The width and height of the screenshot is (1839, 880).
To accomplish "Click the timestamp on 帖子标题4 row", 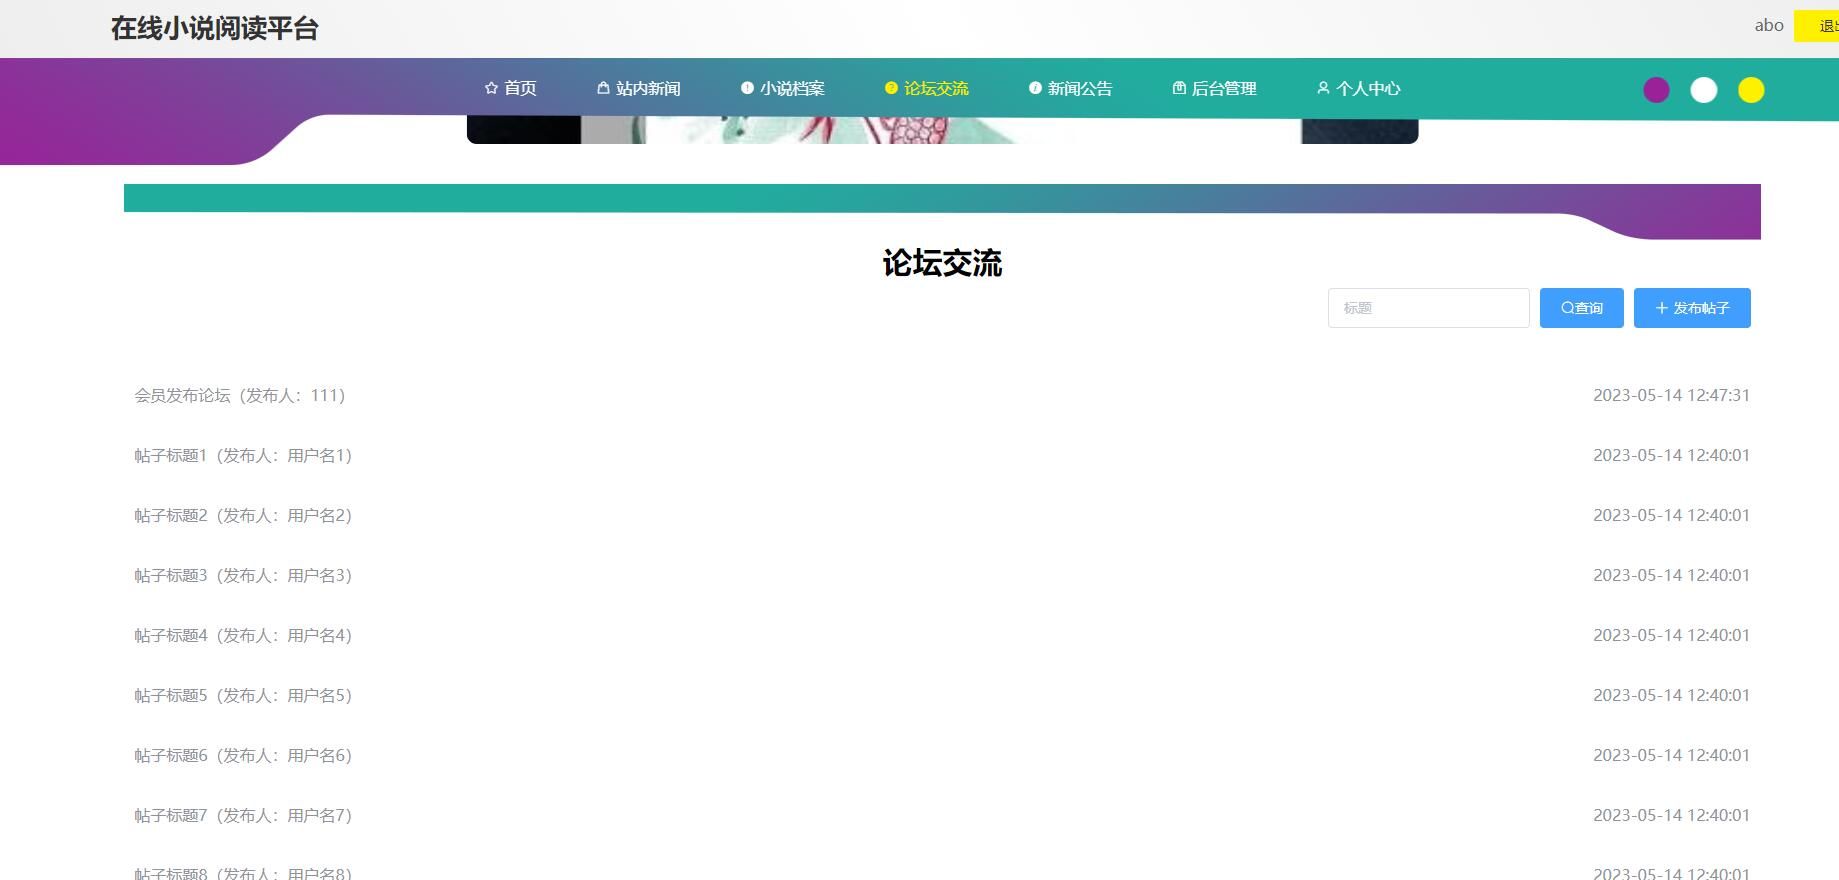I will [x=1671, y=635].
